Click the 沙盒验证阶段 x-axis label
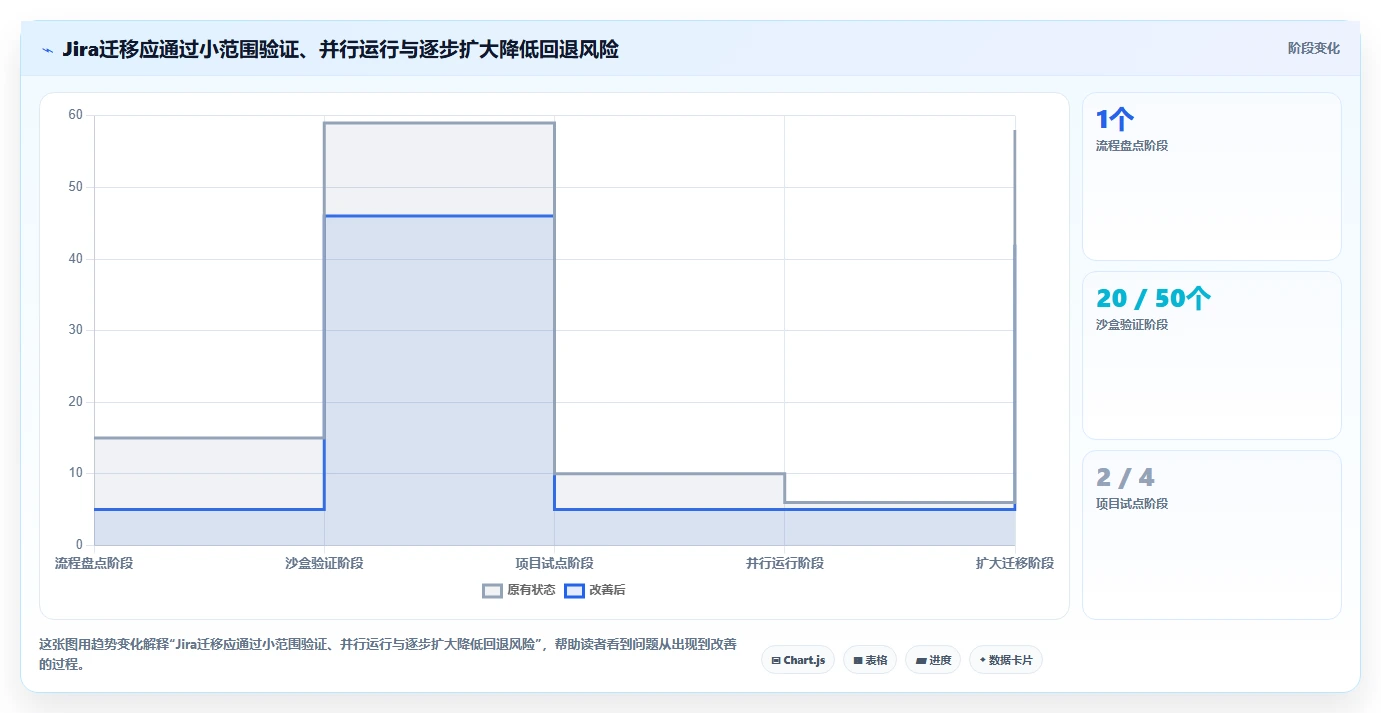The width and height of the screenshot is (1381, 713). coord(324,563)
